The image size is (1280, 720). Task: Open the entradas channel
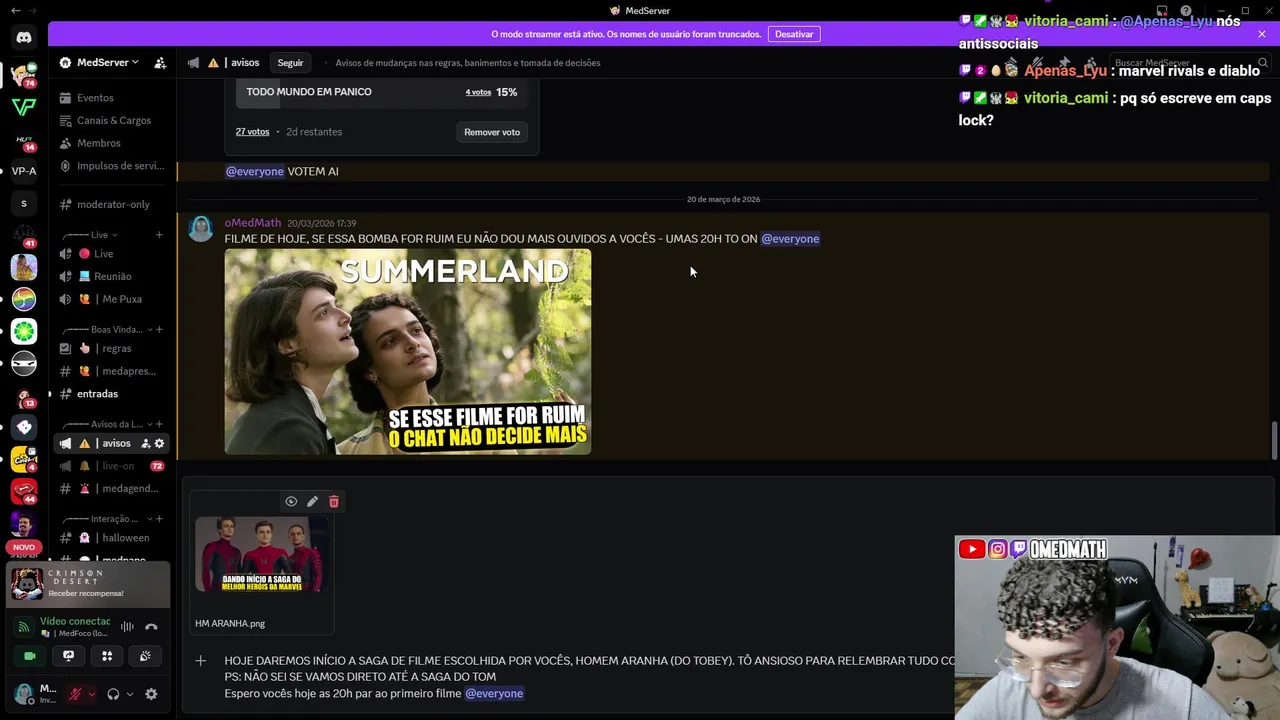pos(110,394)
